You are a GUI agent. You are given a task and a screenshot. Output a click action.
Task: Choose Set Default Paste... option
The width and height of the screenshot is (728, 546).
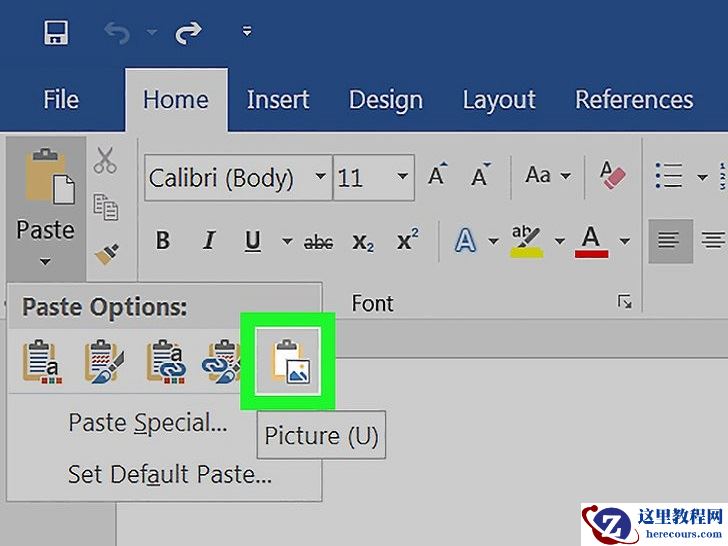coord(169,473)
